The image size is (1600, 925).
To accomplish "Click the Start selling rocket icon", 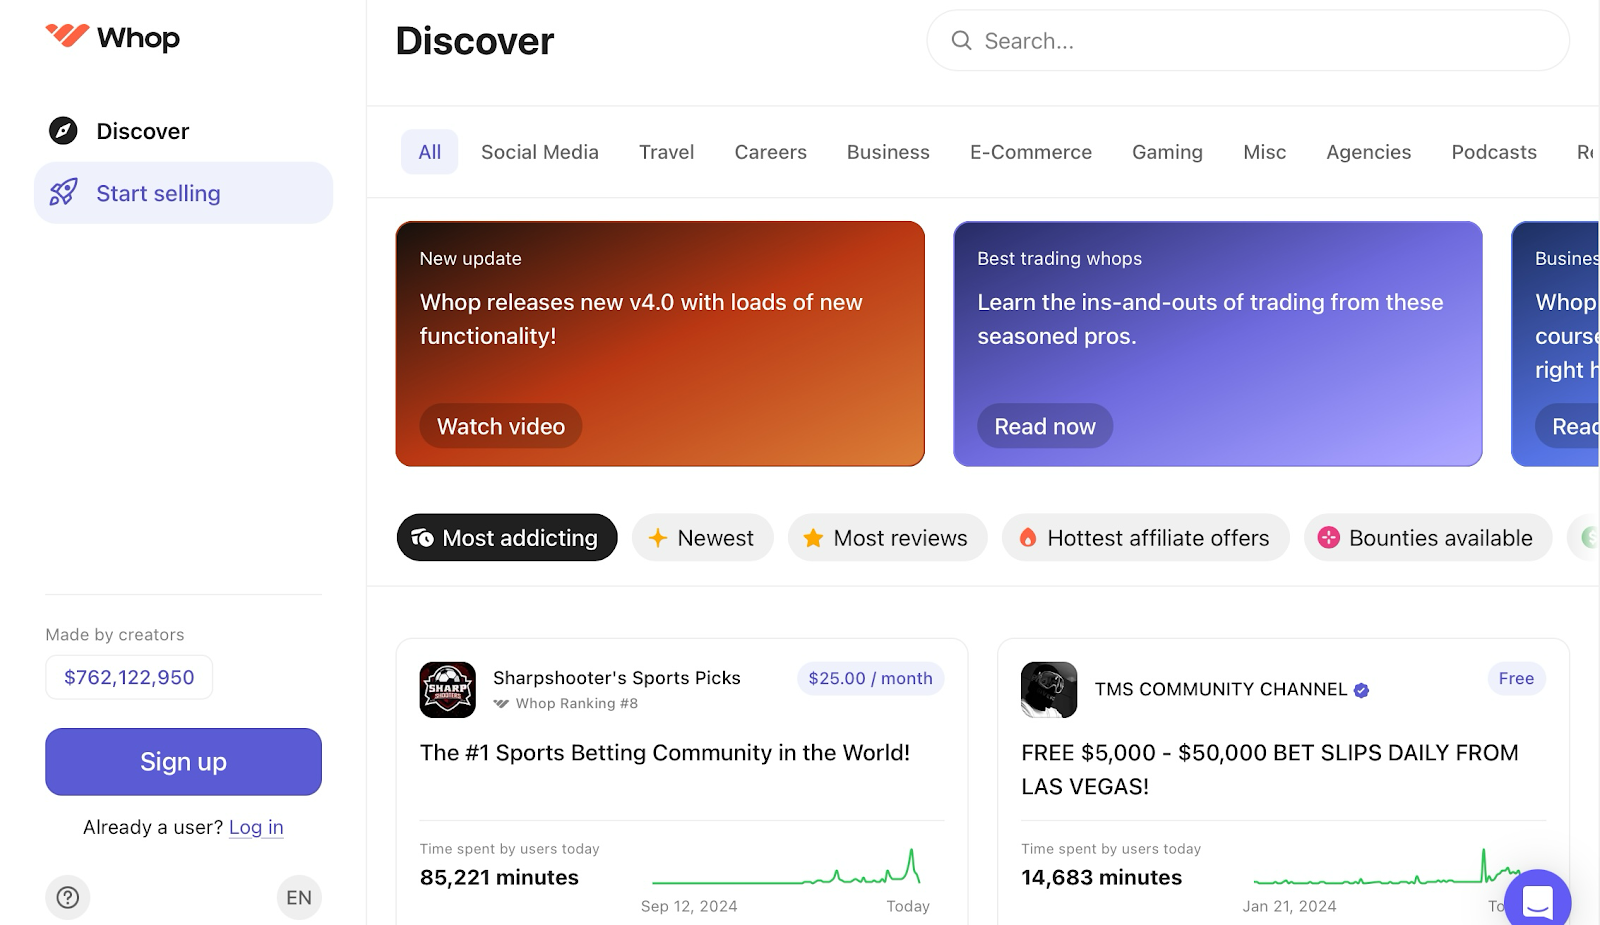I will (62, 192).
